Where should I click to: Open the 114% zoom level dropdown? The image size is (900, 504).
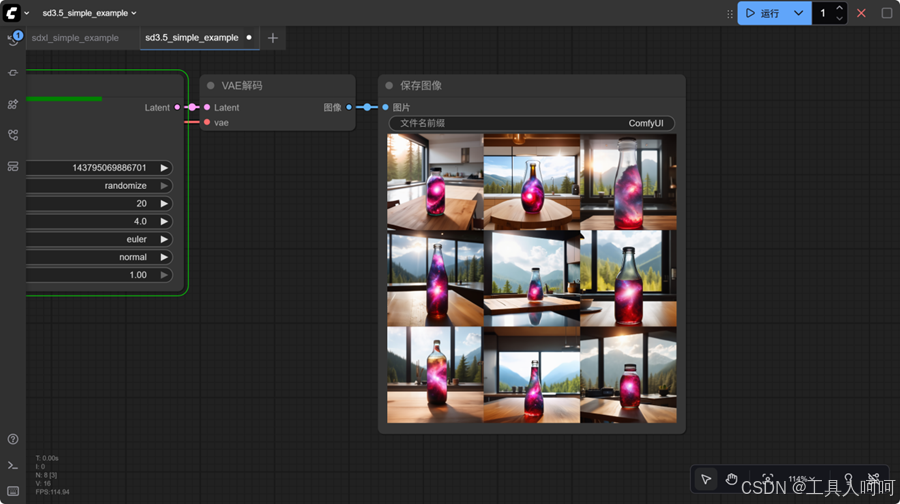pyautogui.click(x=801, y=479)
